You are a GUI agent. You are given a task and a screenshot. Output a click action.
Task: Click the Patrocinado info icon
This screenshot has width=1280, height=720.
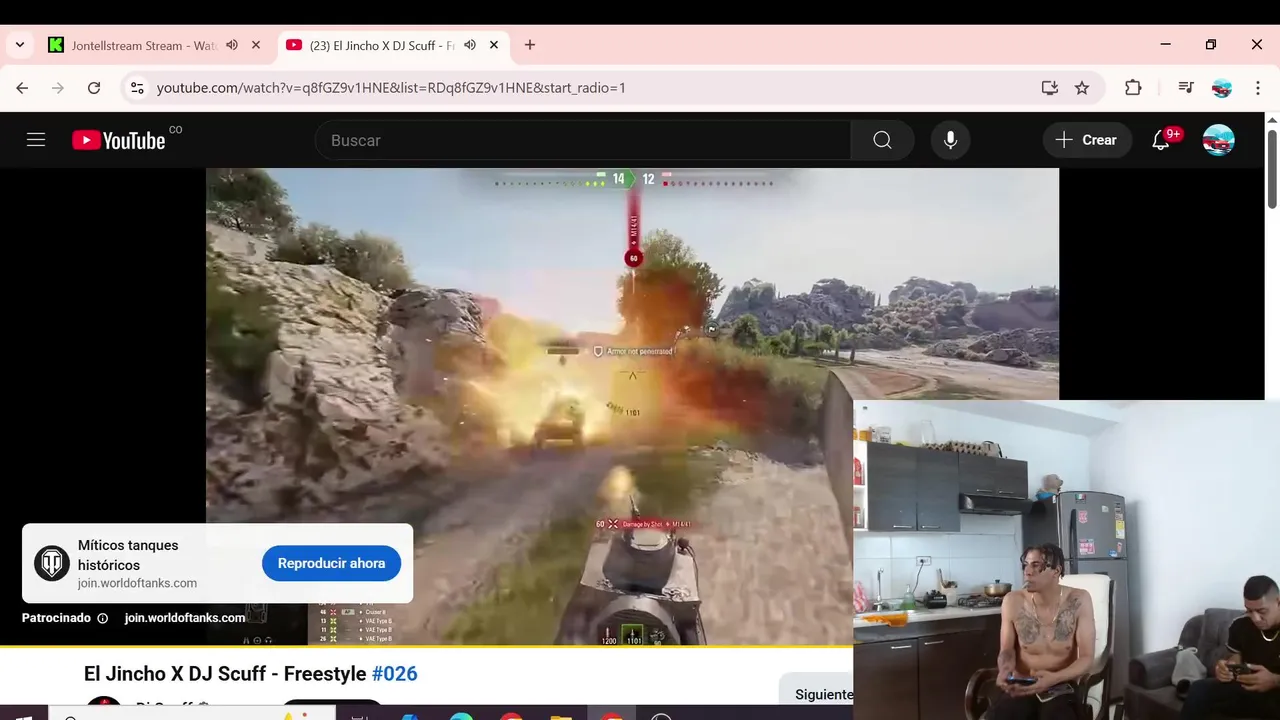[102, 618]
